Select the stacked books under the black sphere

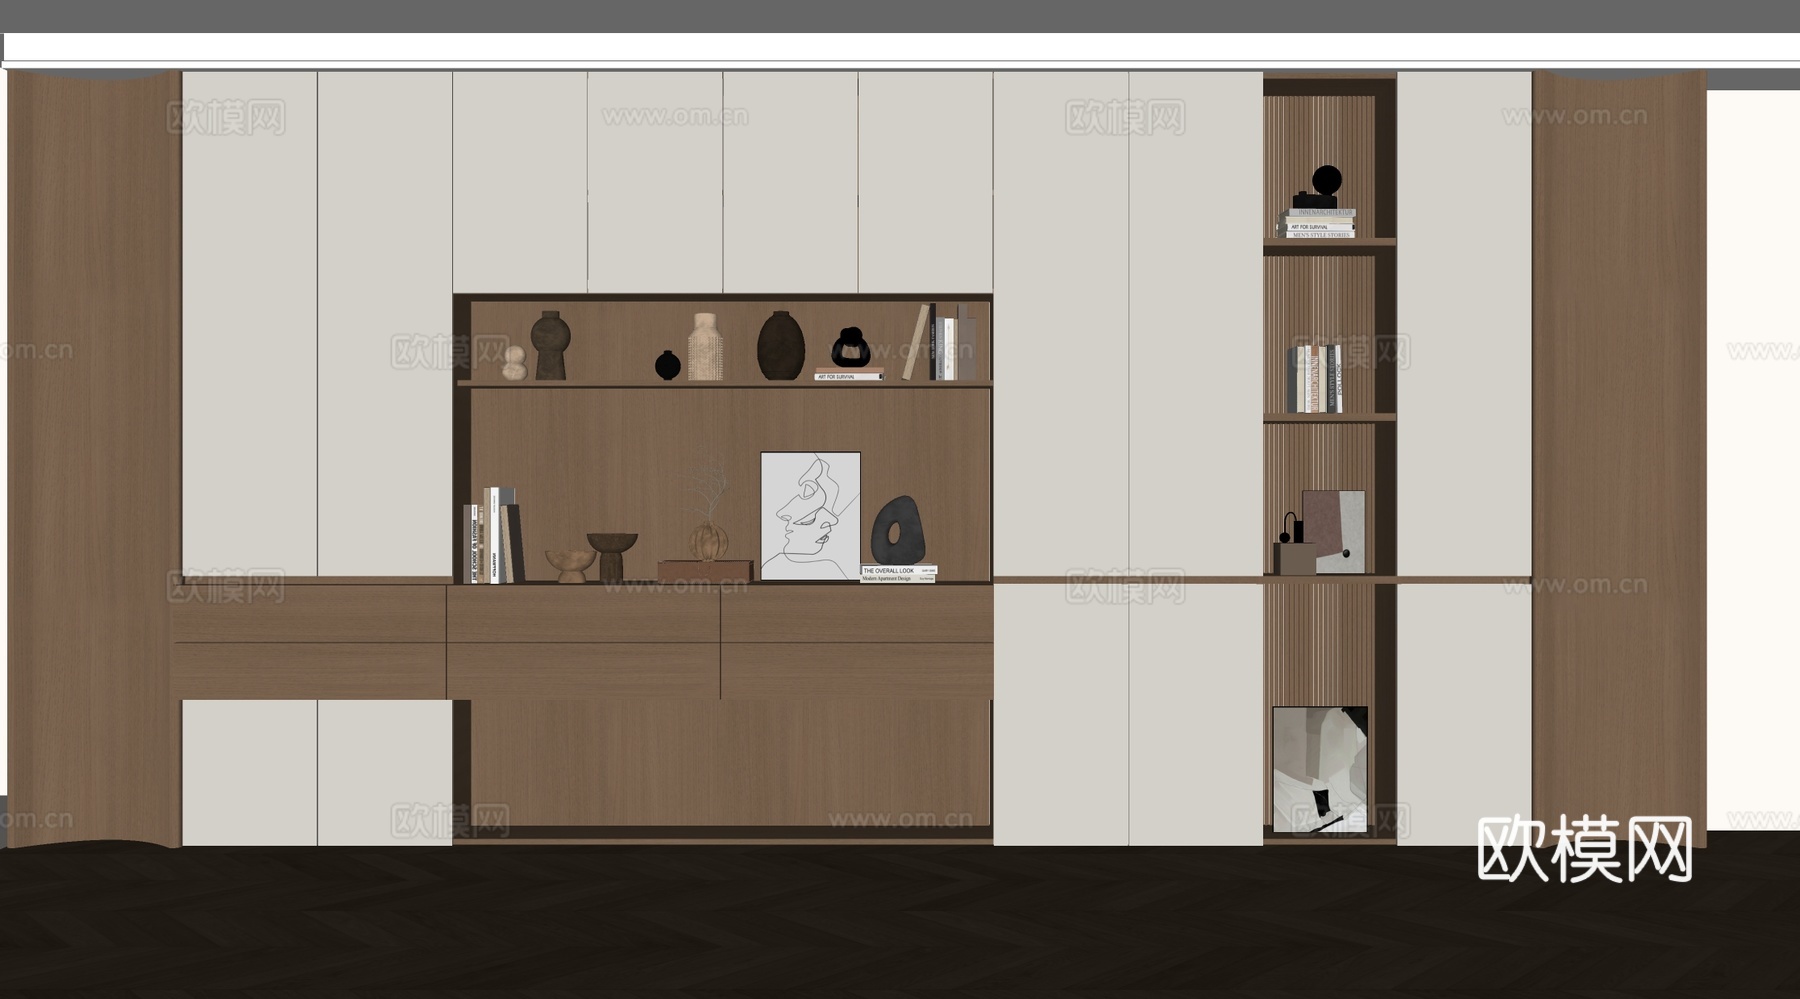tap(1319, 223)
